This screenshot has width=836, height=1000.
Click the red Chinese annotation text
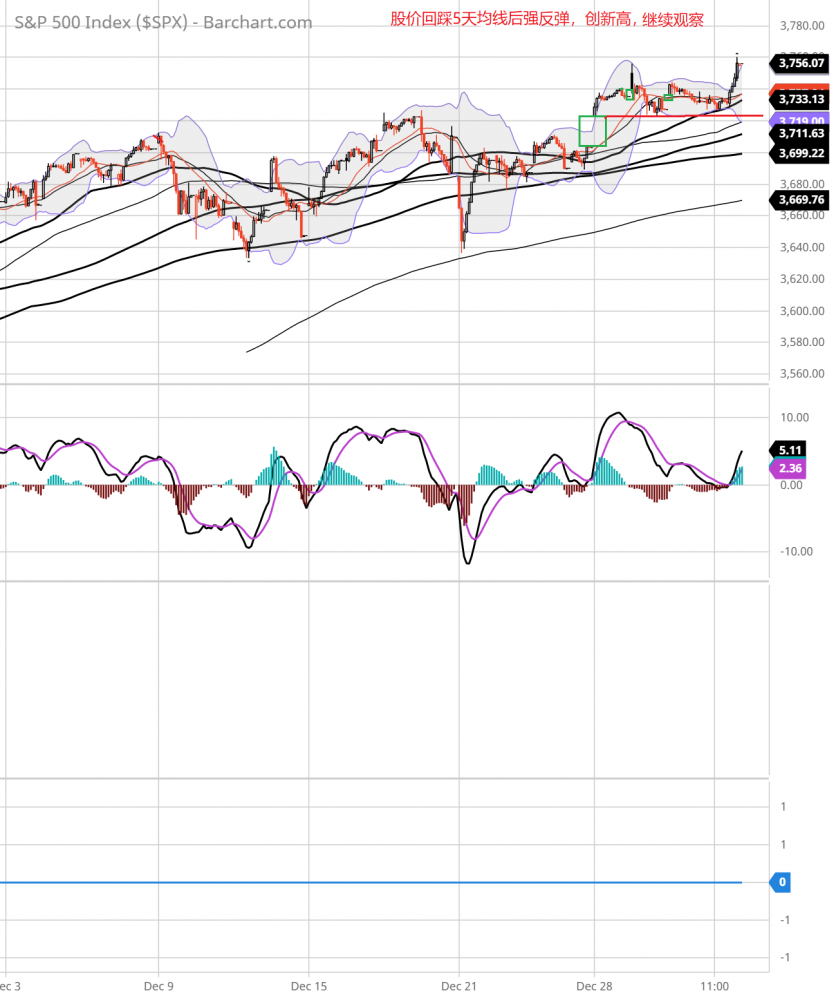tap(546, 19)
